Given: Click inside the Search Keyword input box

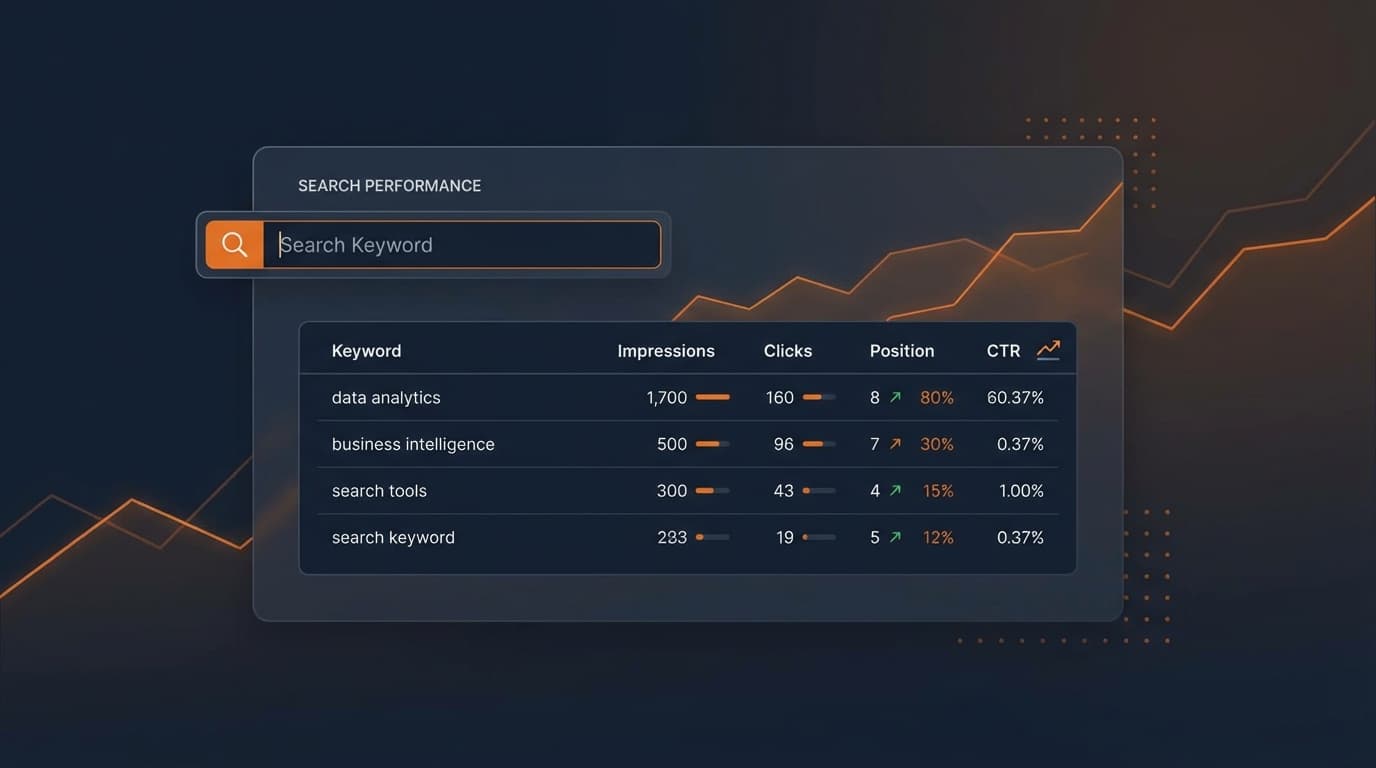Looking at the screenshot, I should 460,244.
